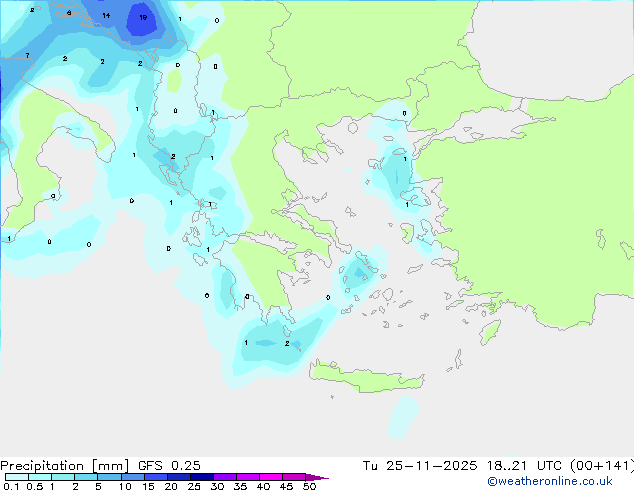Select the 35–40 mm legend color box

click(x=248, y=477)
